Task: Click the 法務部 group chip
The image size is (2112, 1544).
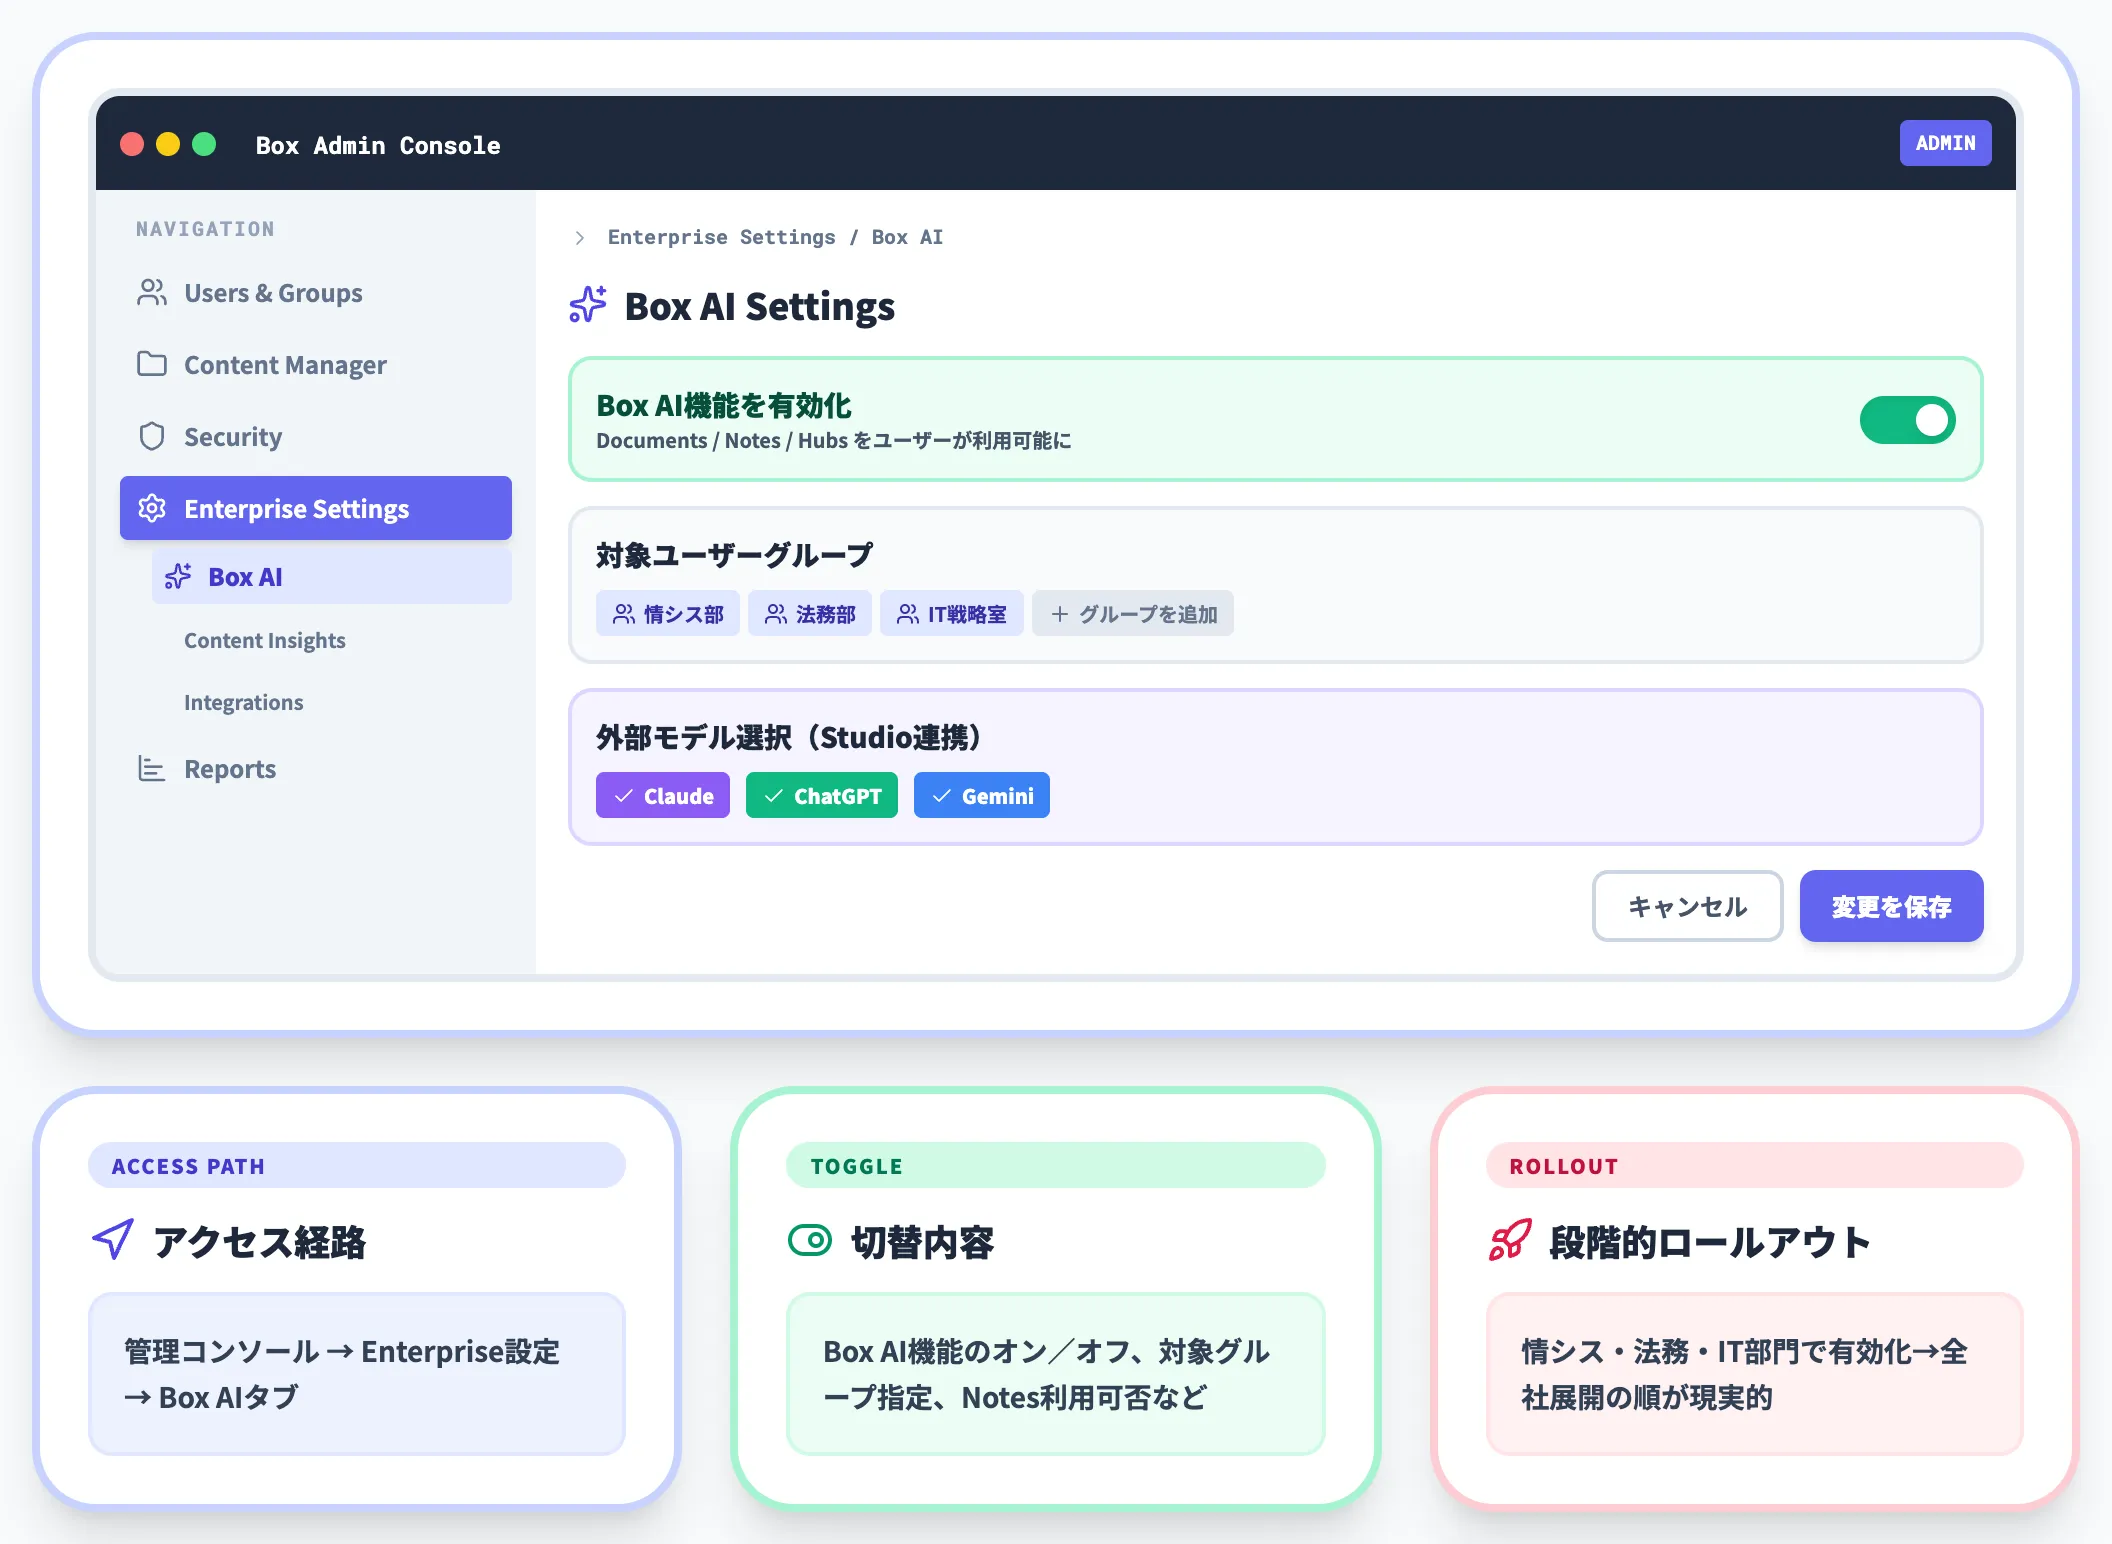Action: [810, 613]
